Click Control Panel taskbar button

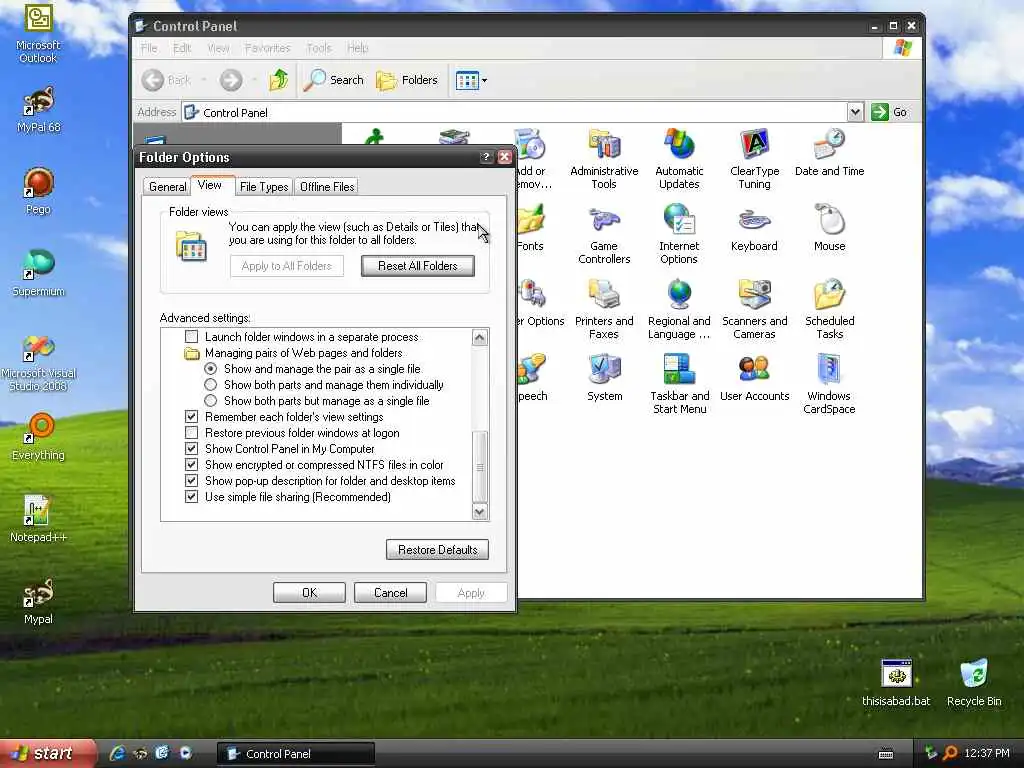(x=296, y=754)
